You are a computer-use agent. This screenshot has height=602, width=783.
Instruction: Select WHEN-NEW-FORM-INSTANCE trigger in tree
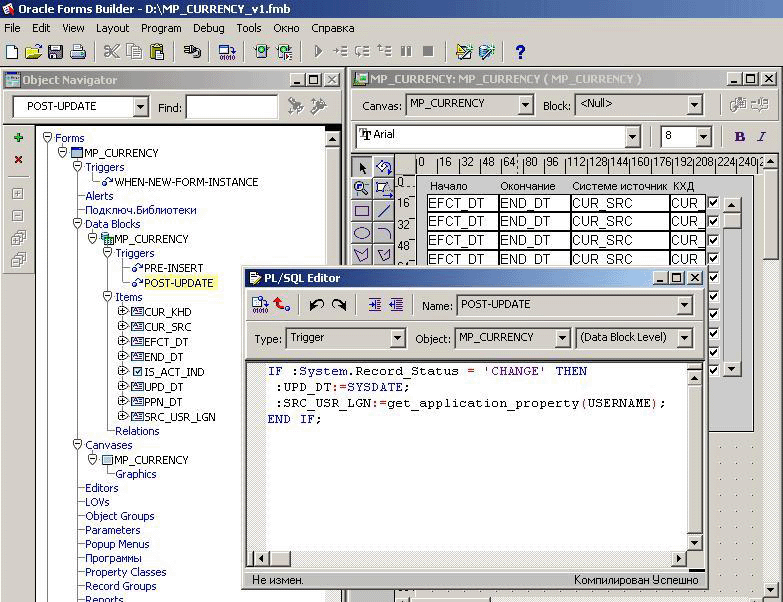point(186,182)
